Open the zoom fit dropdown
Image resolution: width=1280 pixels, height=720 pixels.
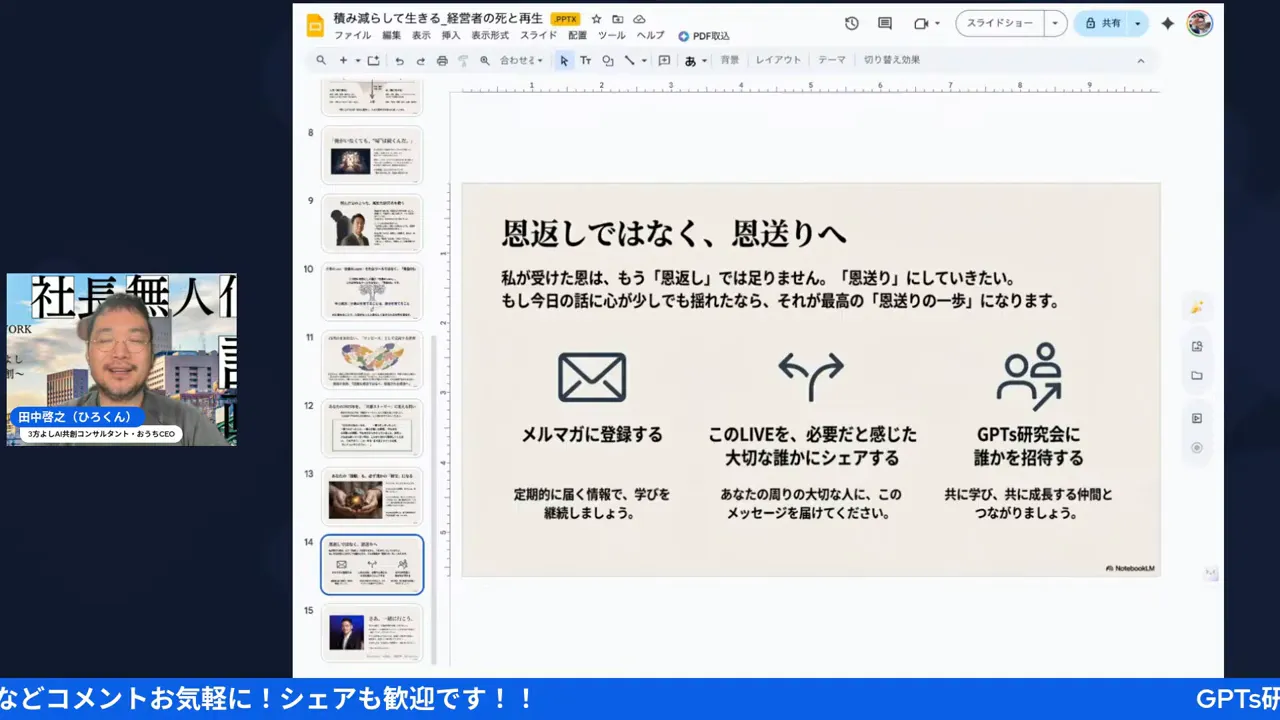tap(521, 60)
